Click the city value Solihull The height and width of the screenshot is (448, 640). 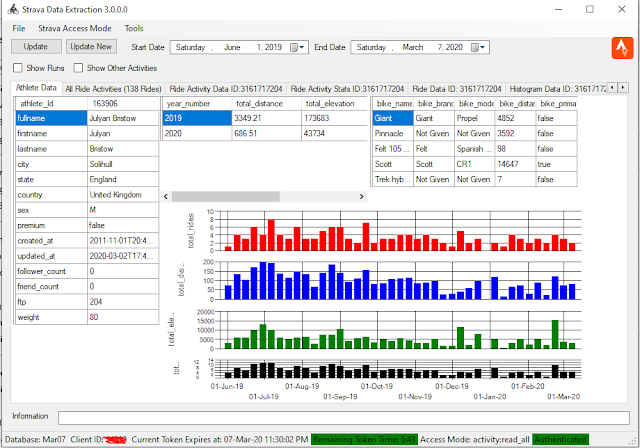point(123,164)
